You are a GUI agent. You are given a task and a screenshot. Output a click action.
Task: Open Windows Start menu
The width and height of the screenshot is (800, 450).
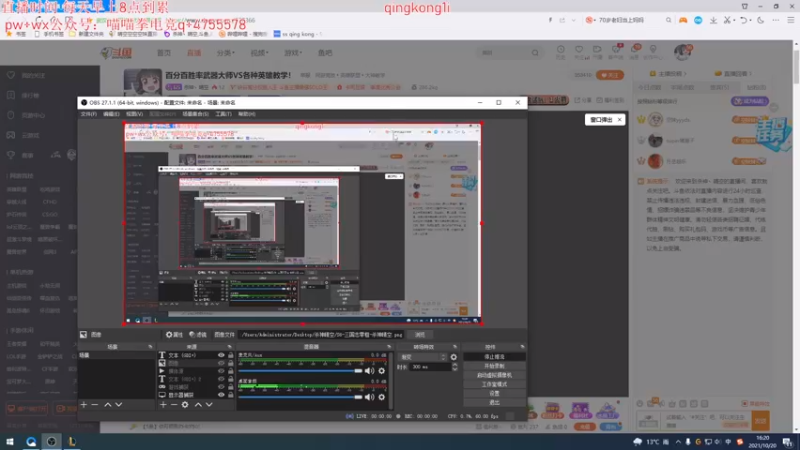pos(10,441)
